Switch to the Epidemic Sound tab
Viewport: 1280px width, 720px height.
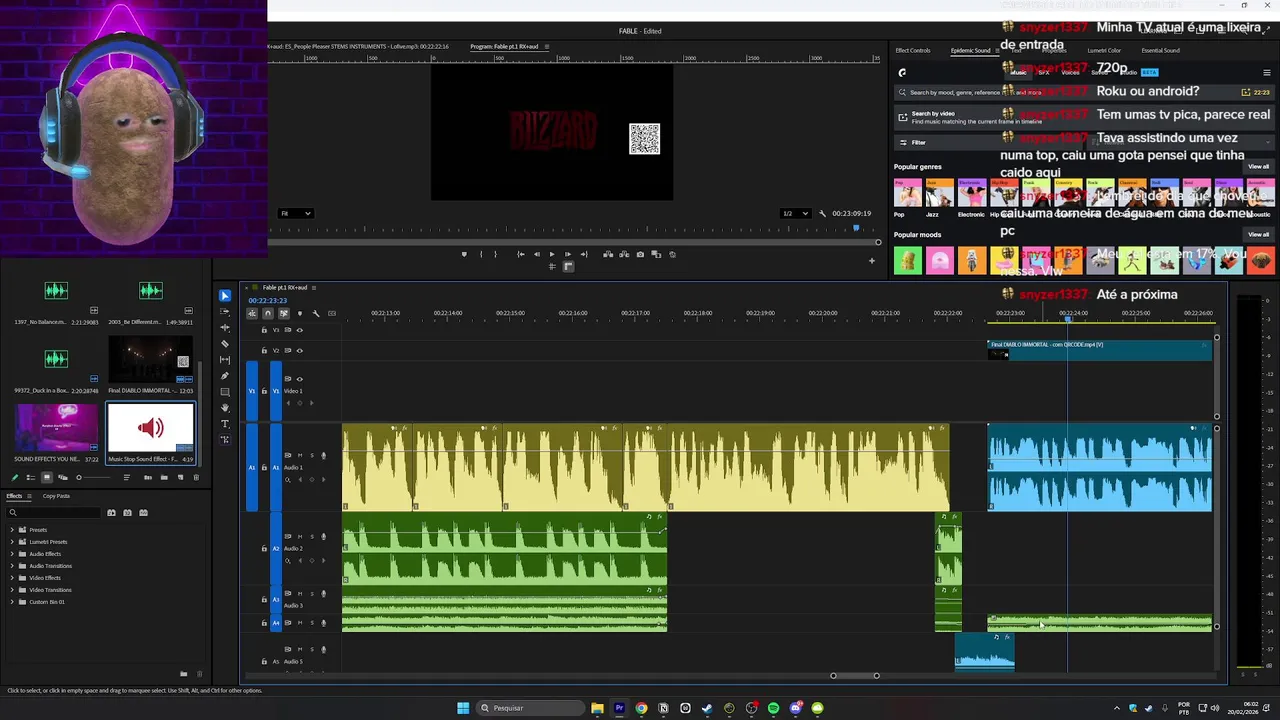tap(971, 50)
